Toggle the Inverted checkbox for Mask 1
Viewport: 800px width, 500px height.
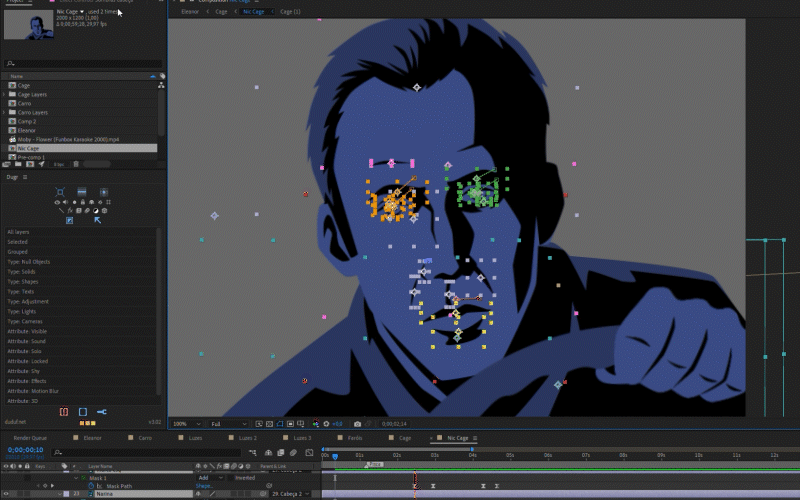coord(231,478)
